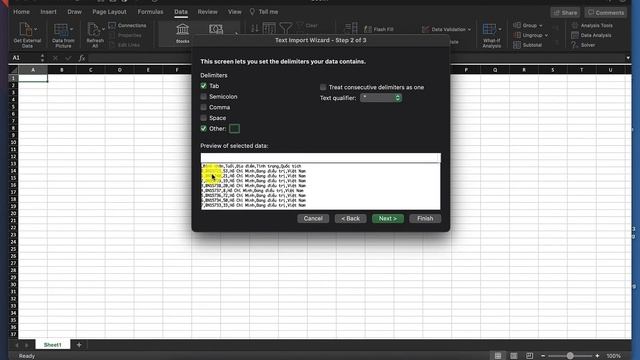Enable the Space delimiter checkbox
The image size is (640, 360).
click(x=204, y=118)
